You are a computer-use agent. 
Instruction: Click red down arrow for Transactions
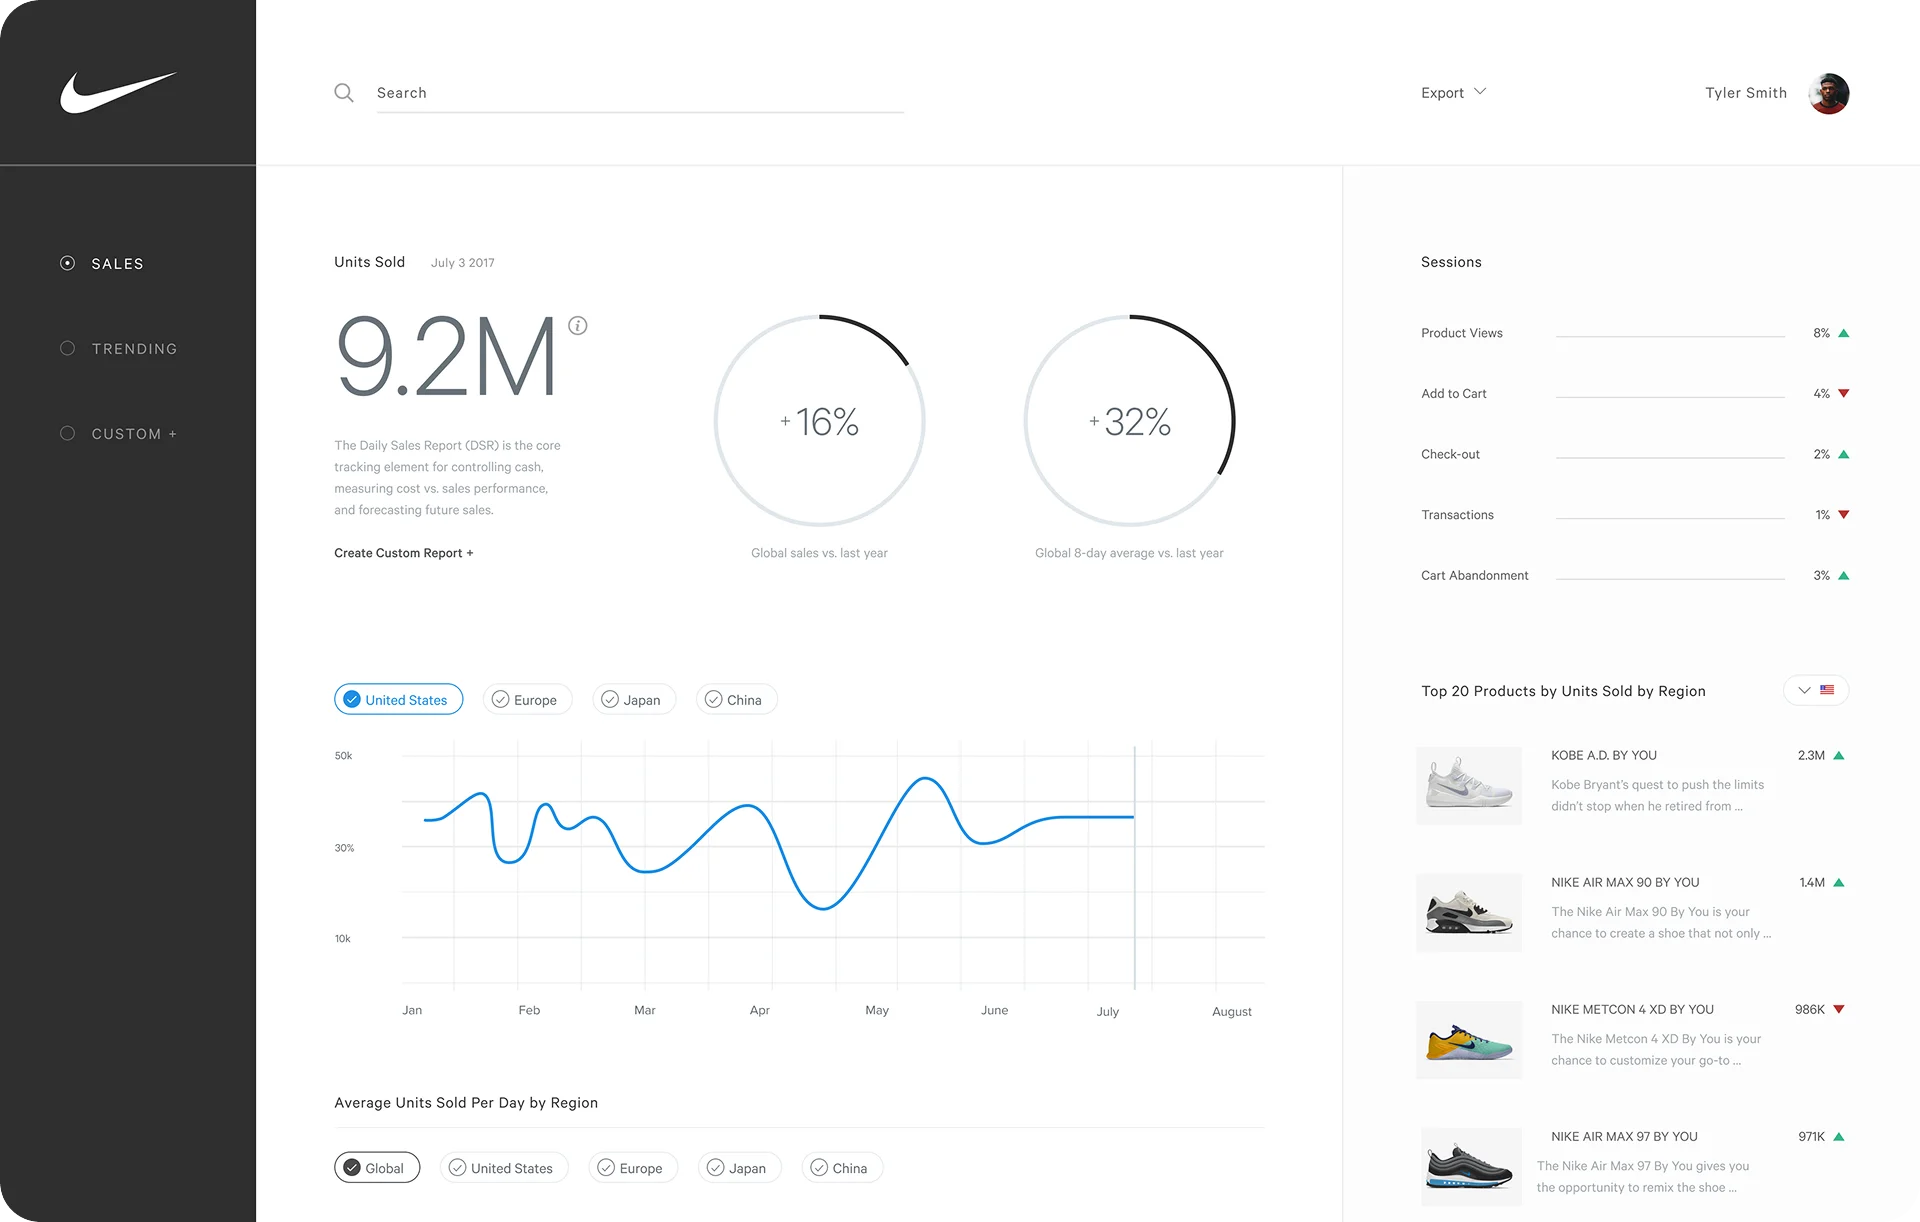1844,515
